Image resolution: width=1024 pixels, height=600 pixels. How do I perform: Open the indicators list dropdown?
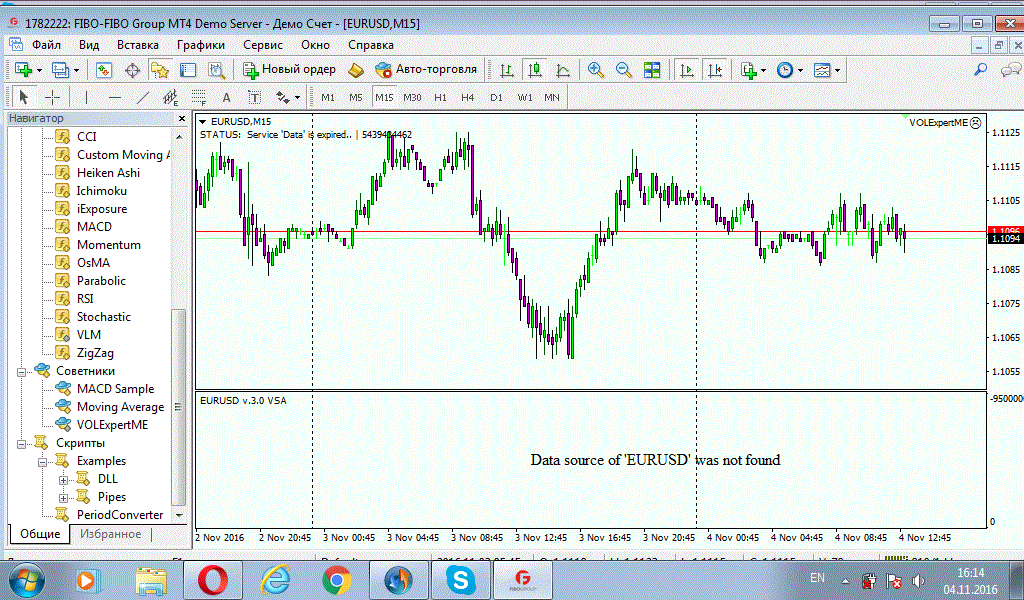click(753, 70)
